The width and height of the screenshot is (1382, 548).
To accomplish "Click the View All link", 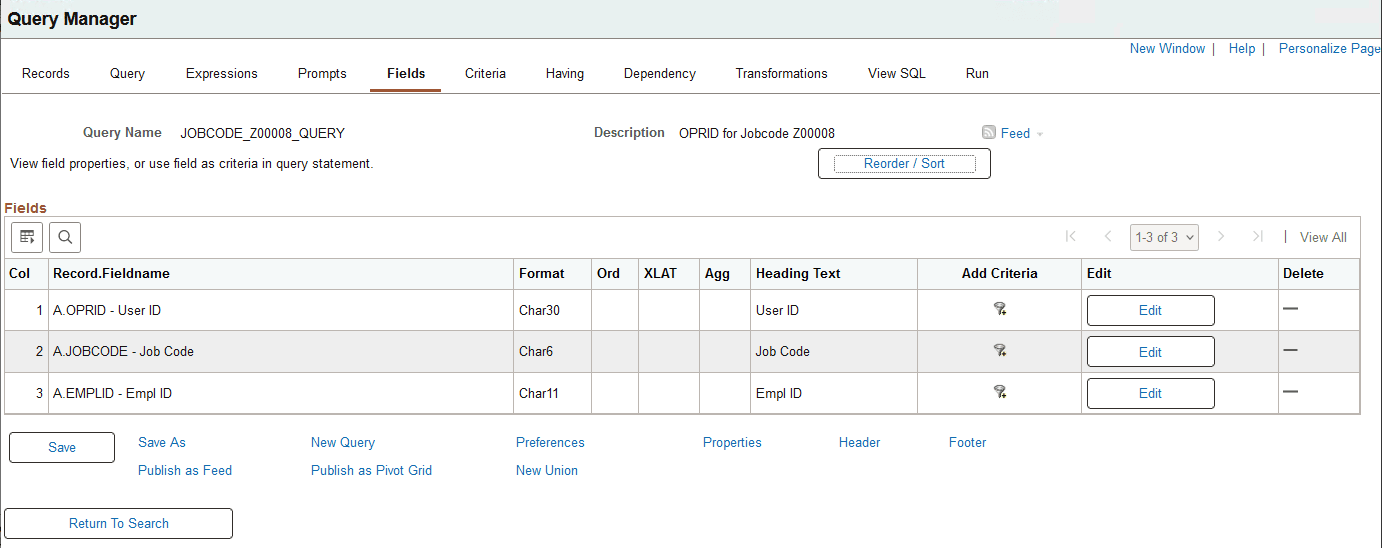I will [x=1323, y=237].
